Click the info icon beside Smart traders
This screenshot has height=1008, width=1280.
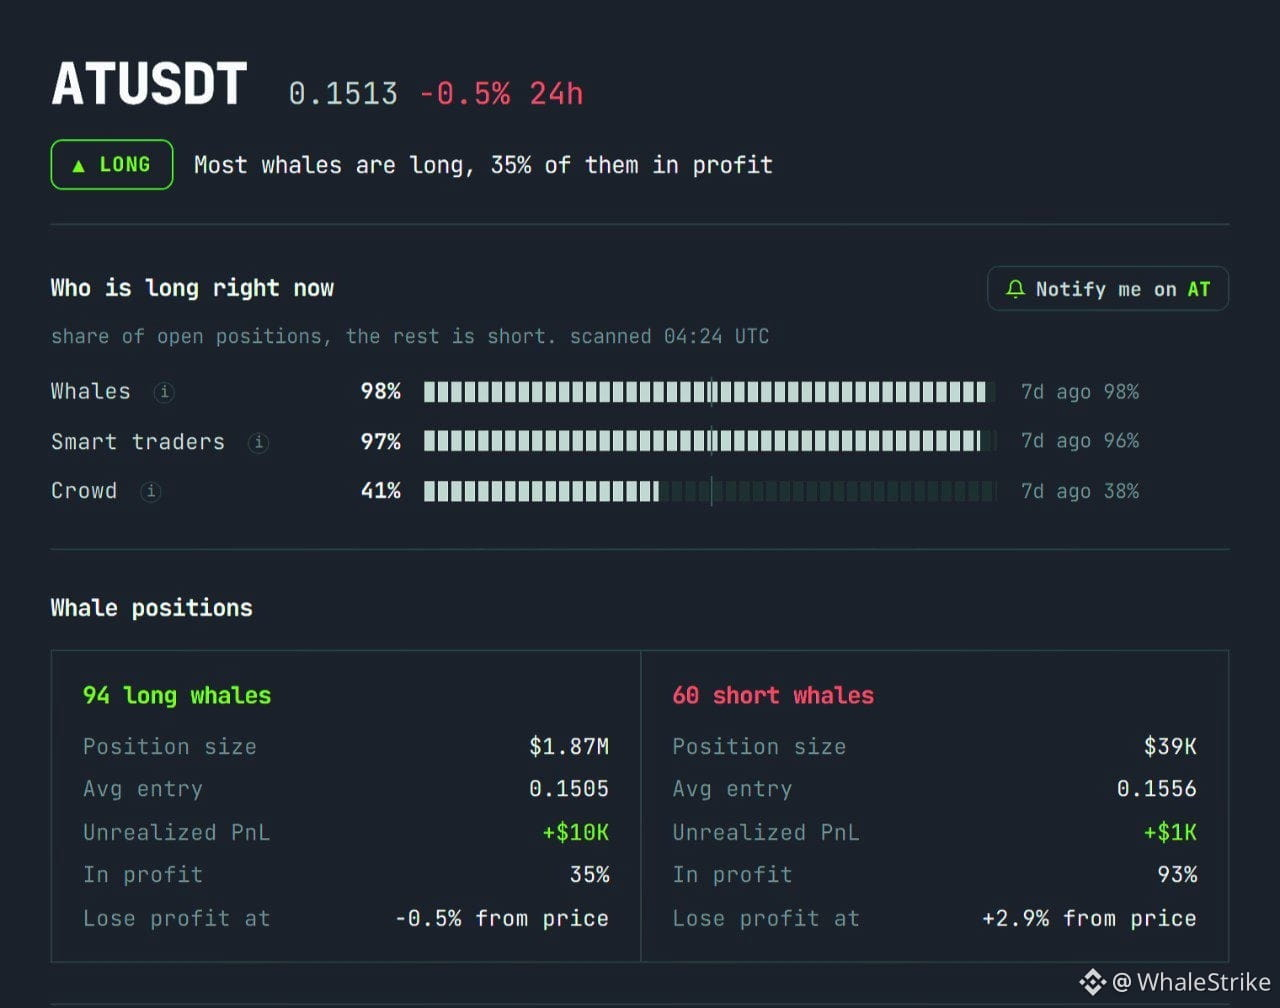(x=258, y=442)
